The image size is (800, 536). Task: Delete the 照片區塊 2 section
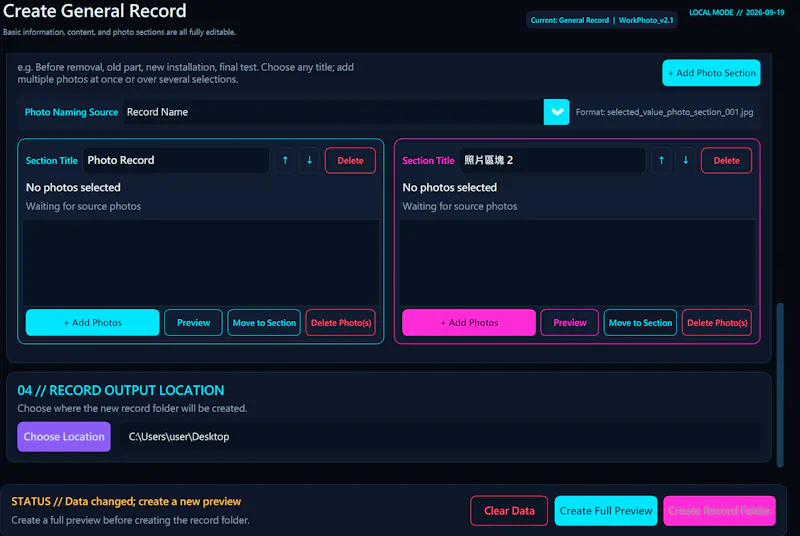726,160
